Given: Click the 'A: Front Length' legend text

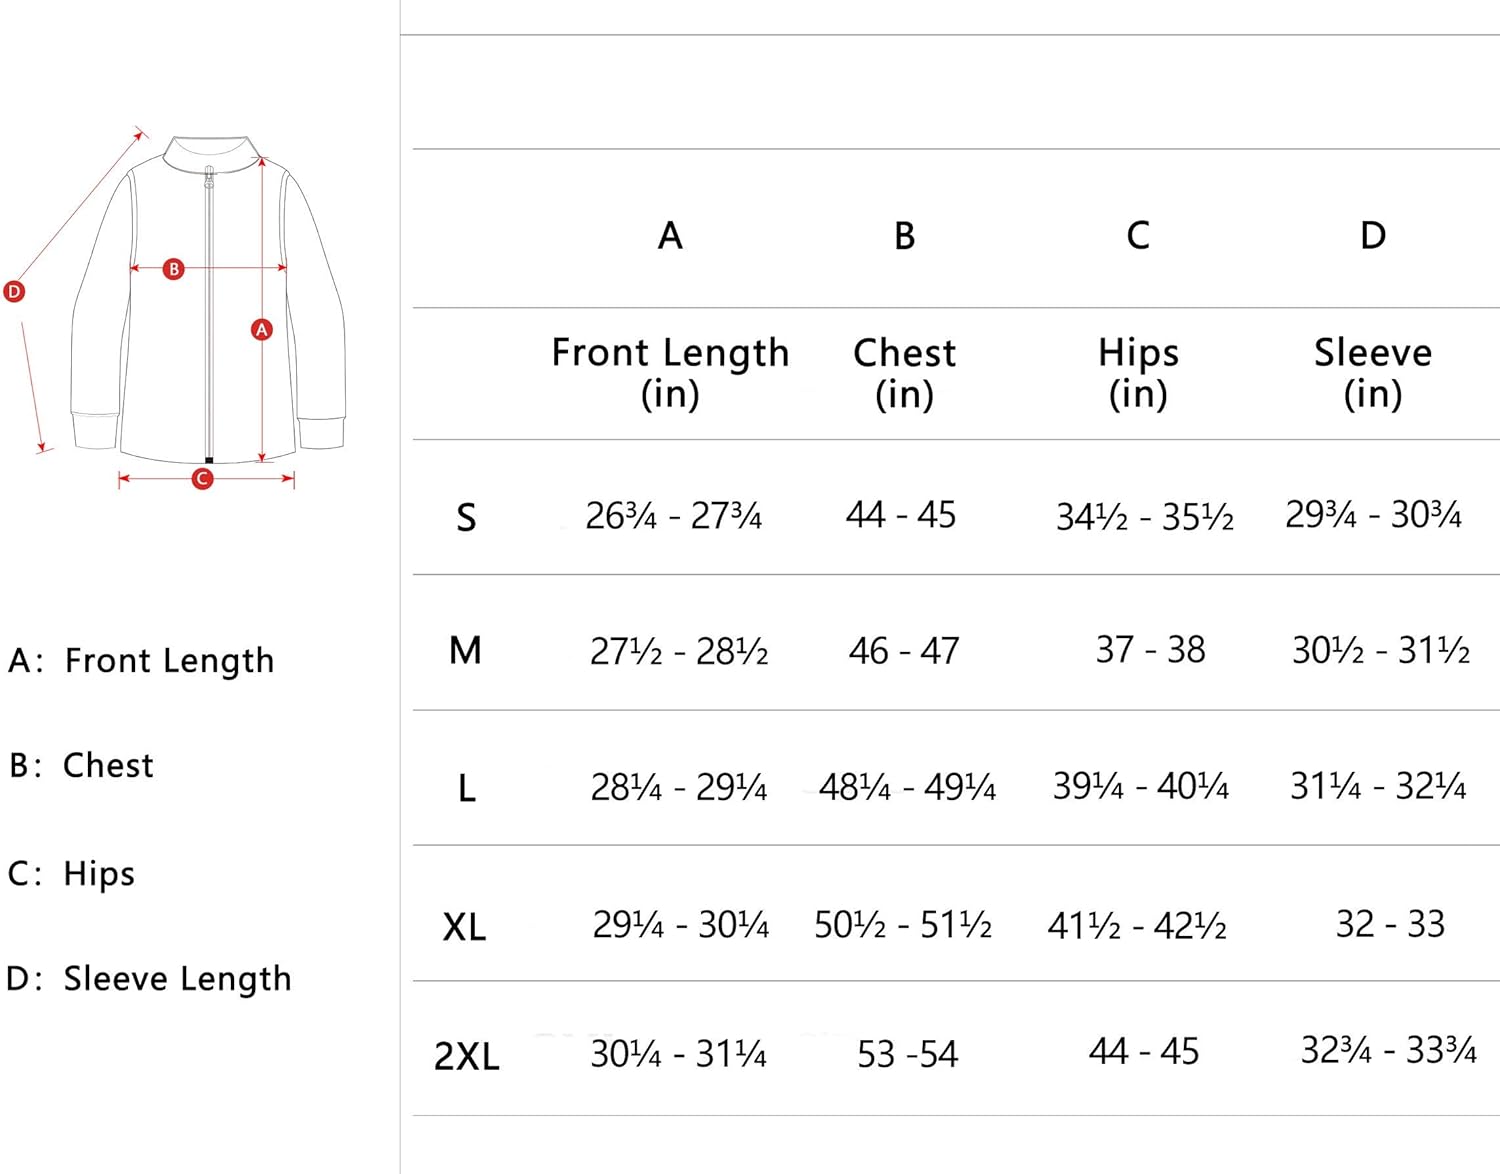Looking at the screenshot, I should tap(141, 661).
